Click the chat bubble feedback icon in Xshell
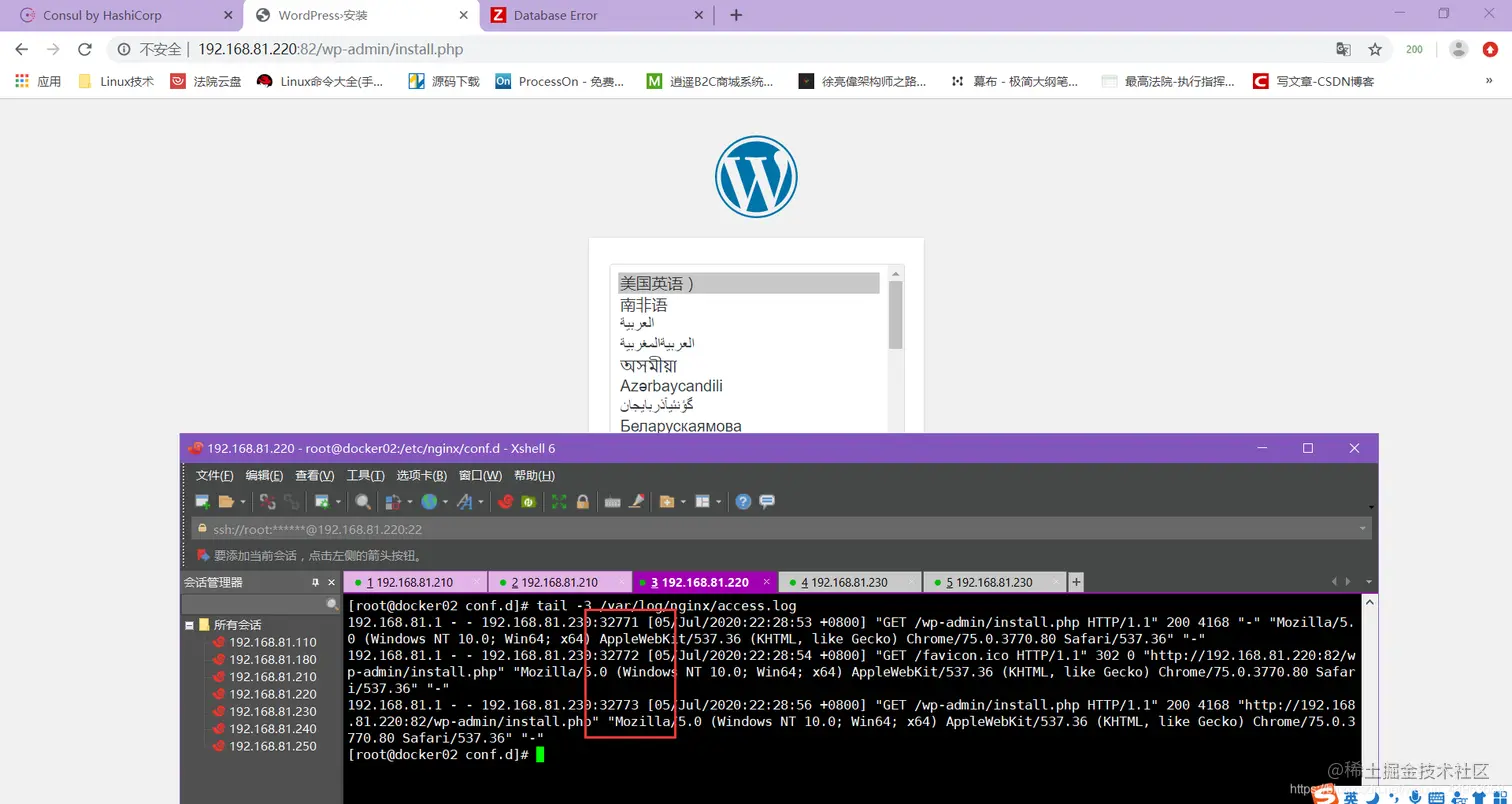The width and height of the screenshot is (1512, 804). pos(767,501)
